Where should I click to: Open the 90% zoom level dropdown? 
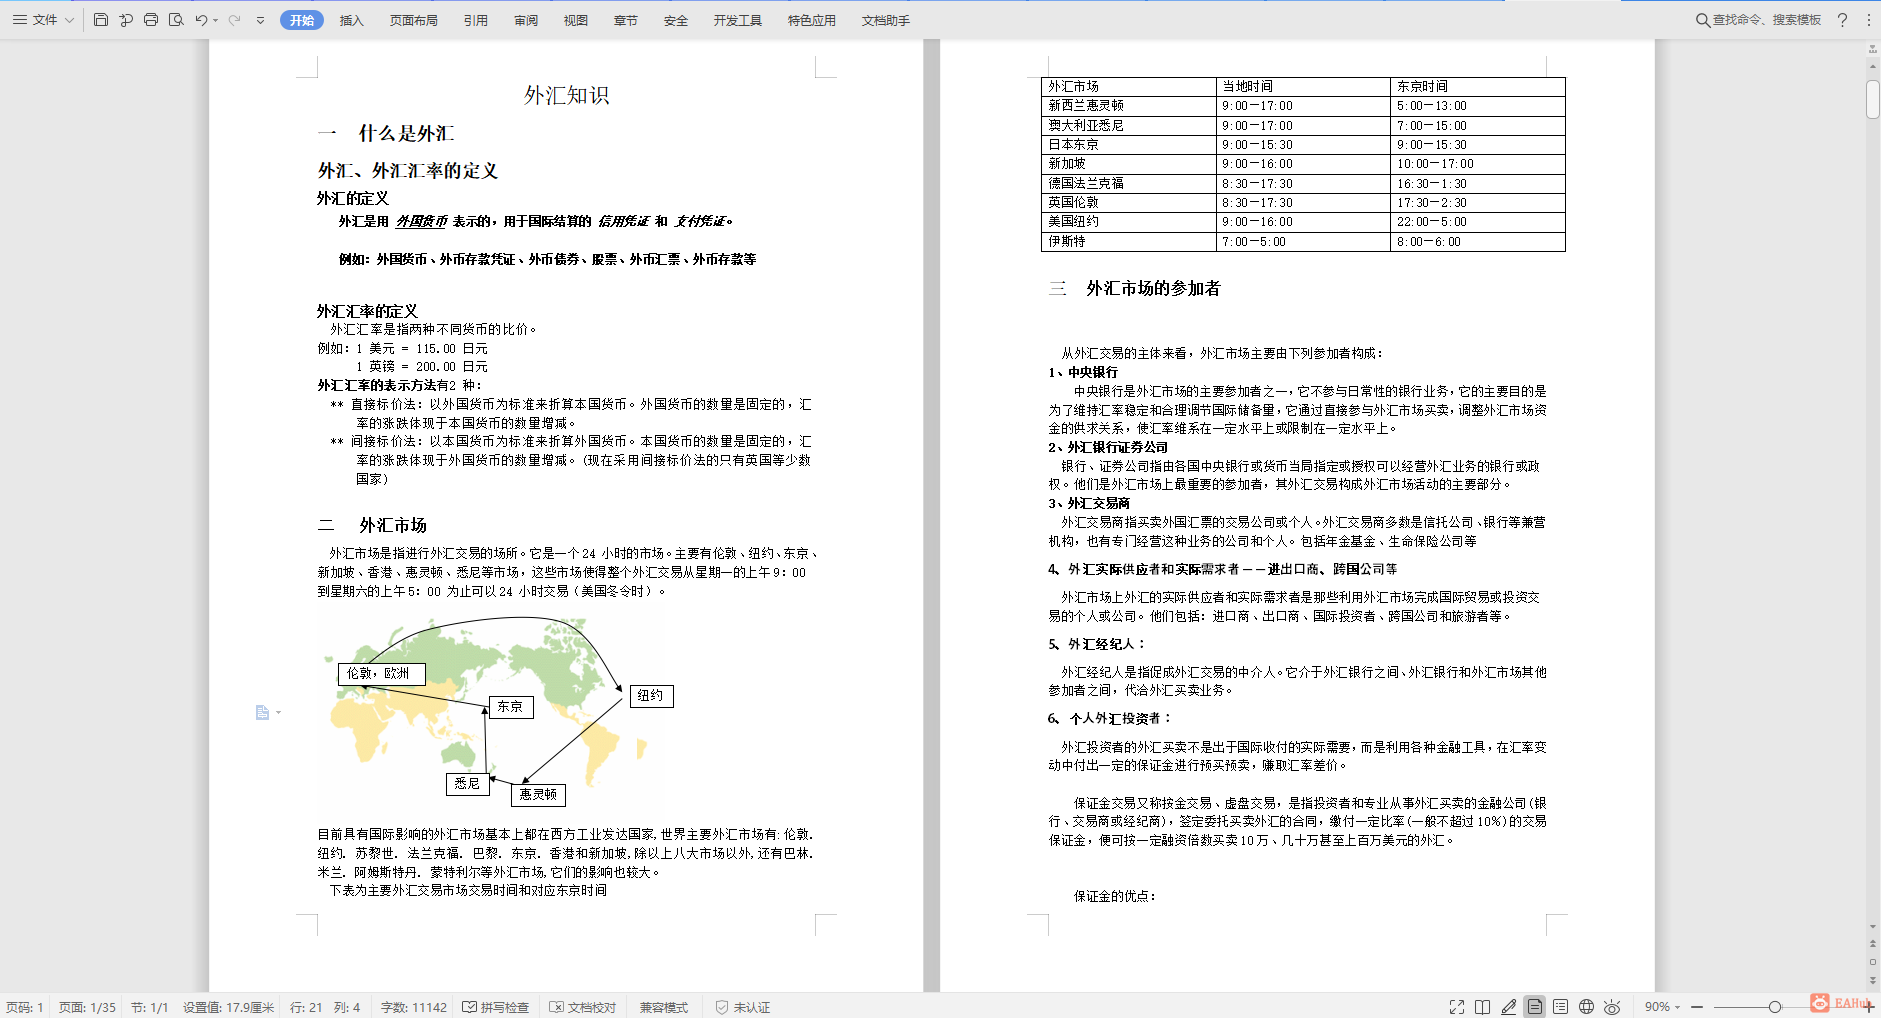1659,1007
